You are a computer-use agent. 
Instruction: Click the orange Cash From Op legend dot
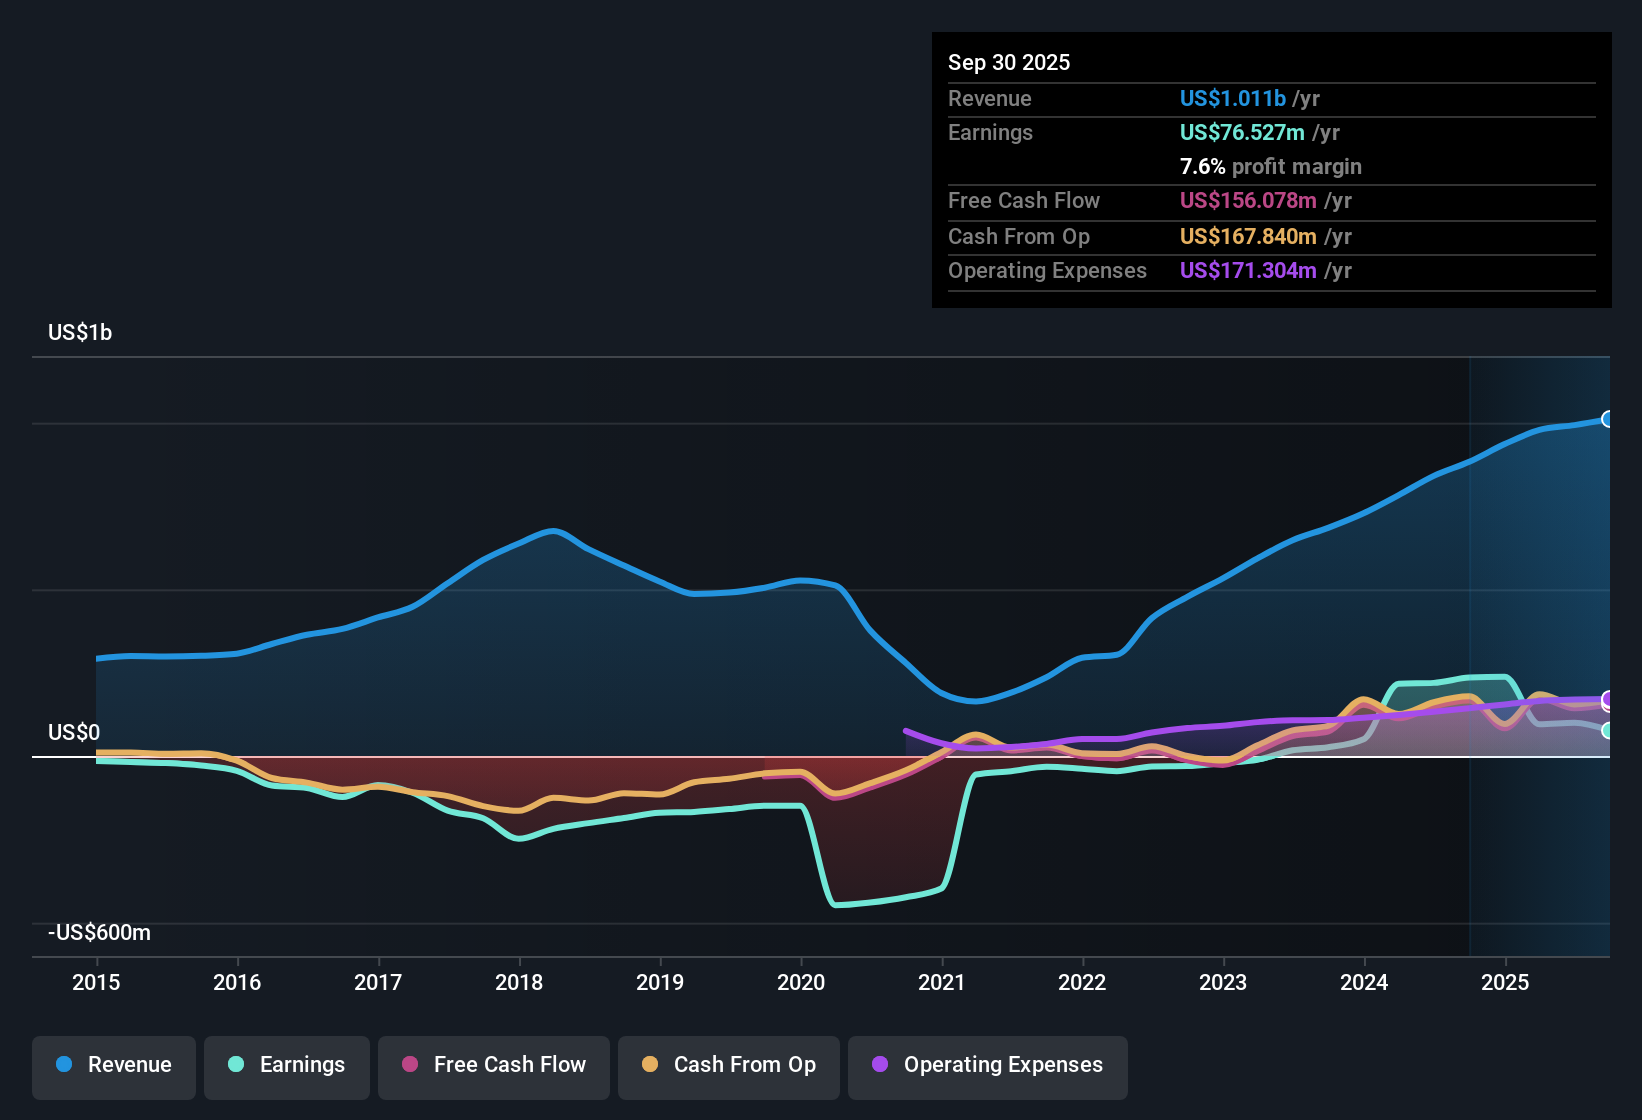coord(649,1065)
